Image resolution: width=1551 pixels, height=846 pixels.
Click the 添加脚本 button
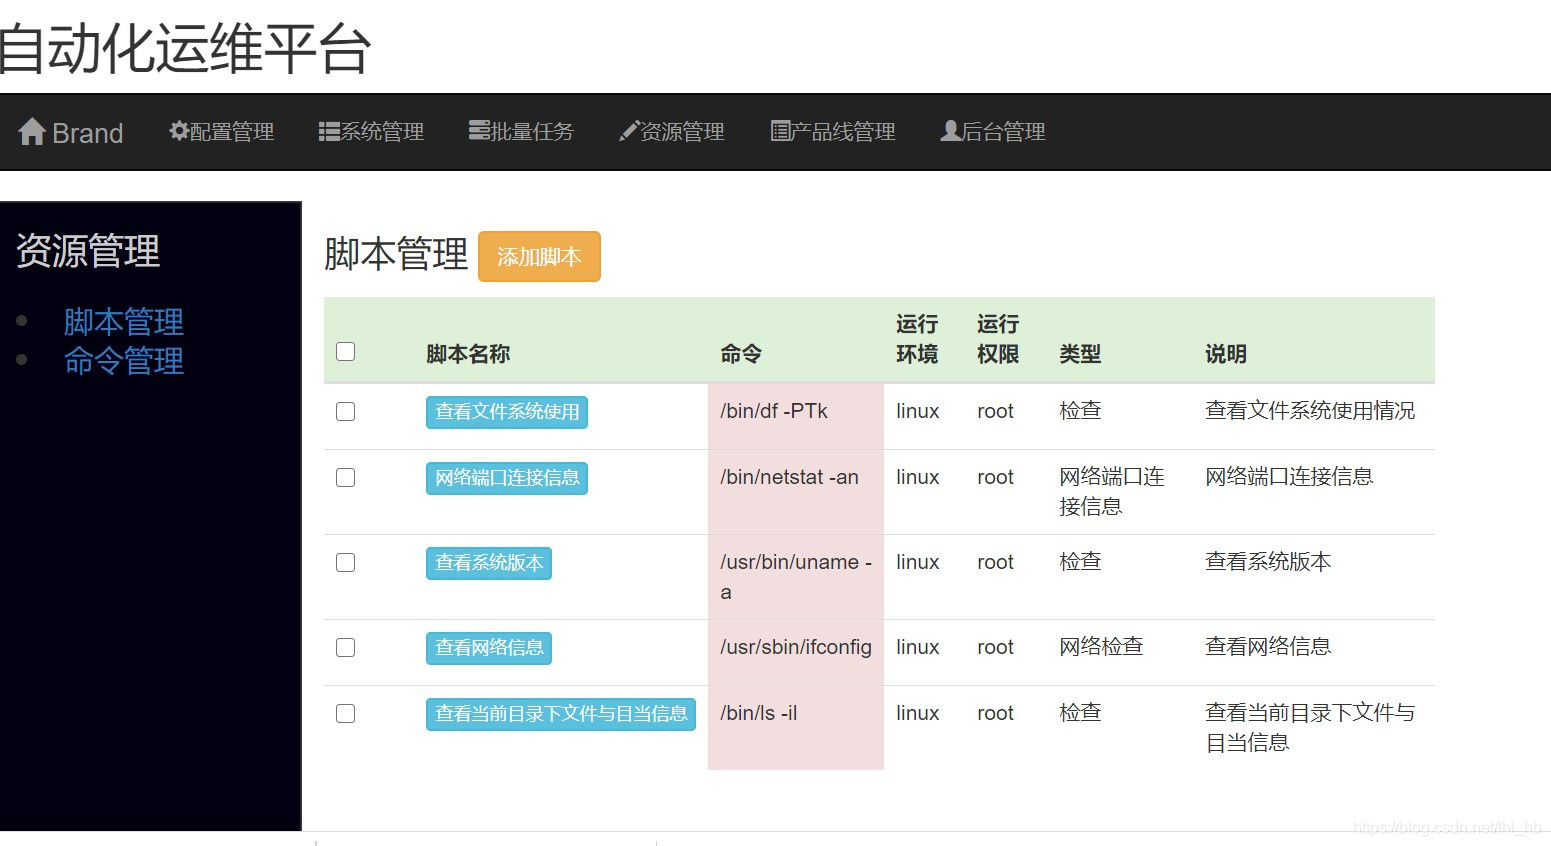[539, 257]
